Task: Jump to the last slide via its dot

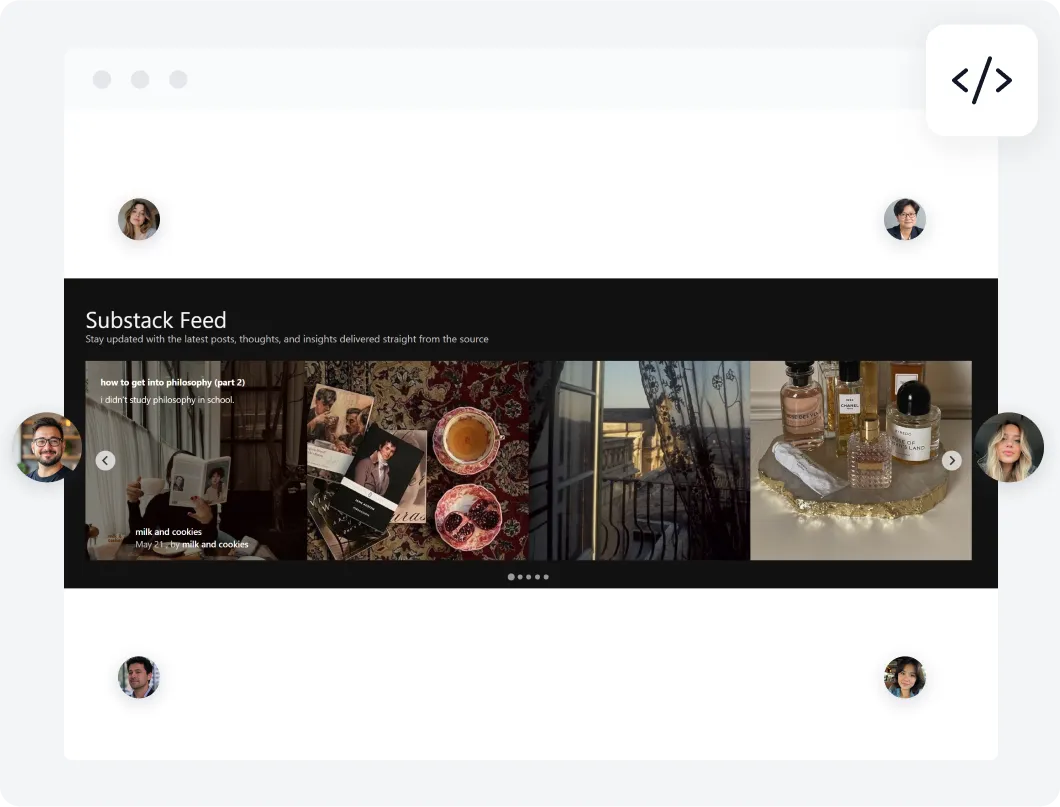Action: tap(546, 577)
